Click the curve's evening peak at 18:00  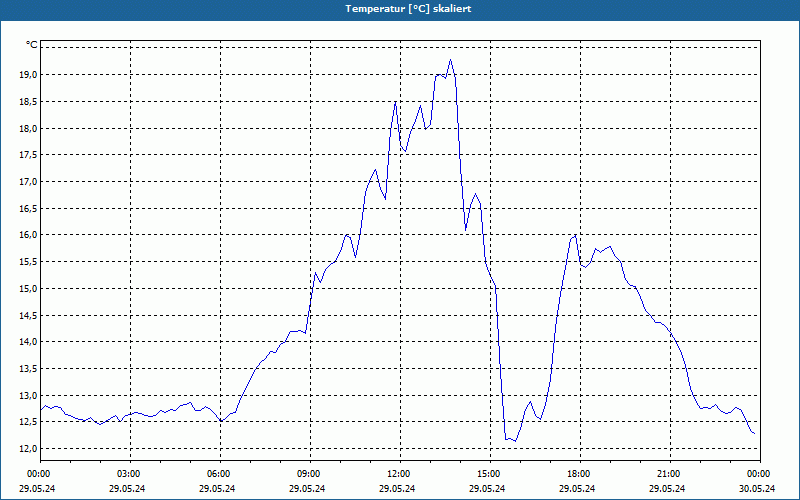(x=575, y=235)
